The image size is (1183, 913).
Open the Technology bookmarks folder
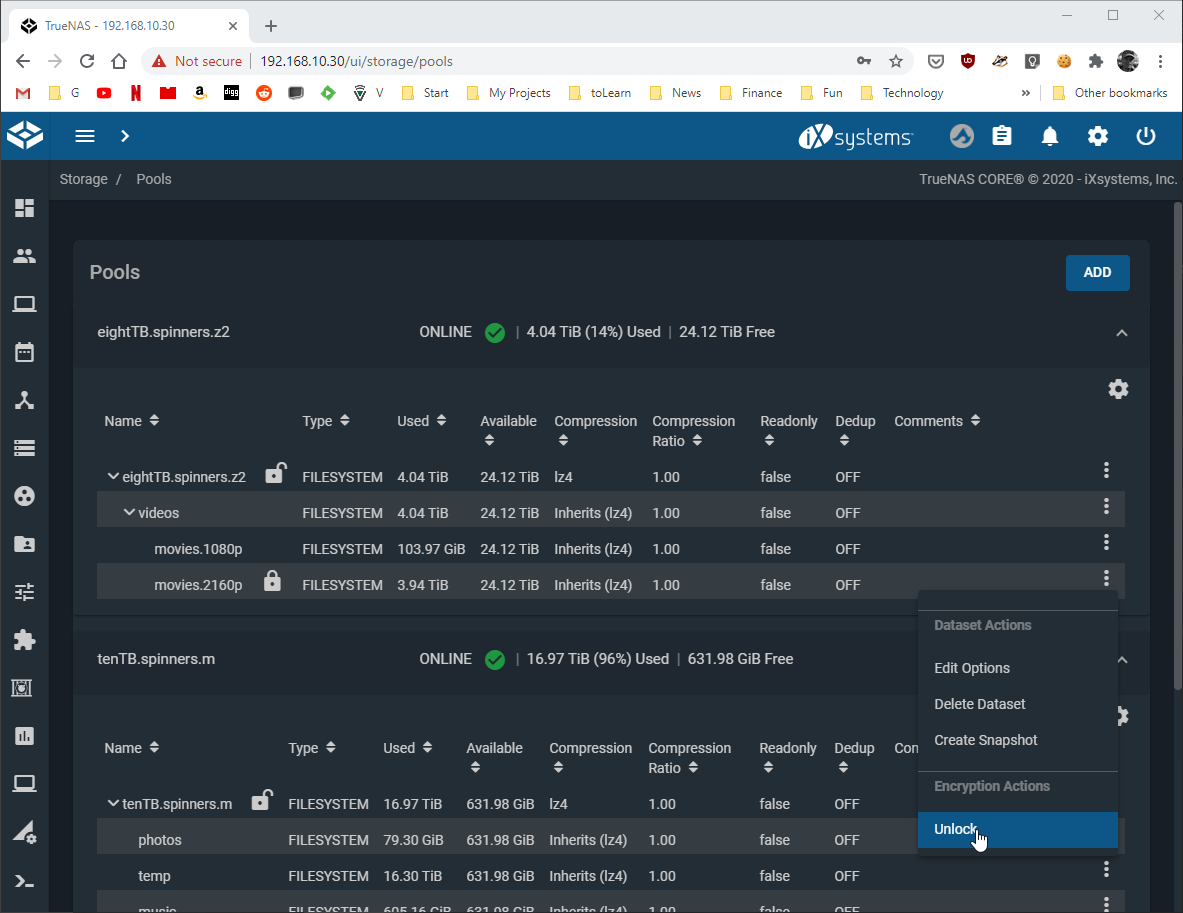pos(902,93)
